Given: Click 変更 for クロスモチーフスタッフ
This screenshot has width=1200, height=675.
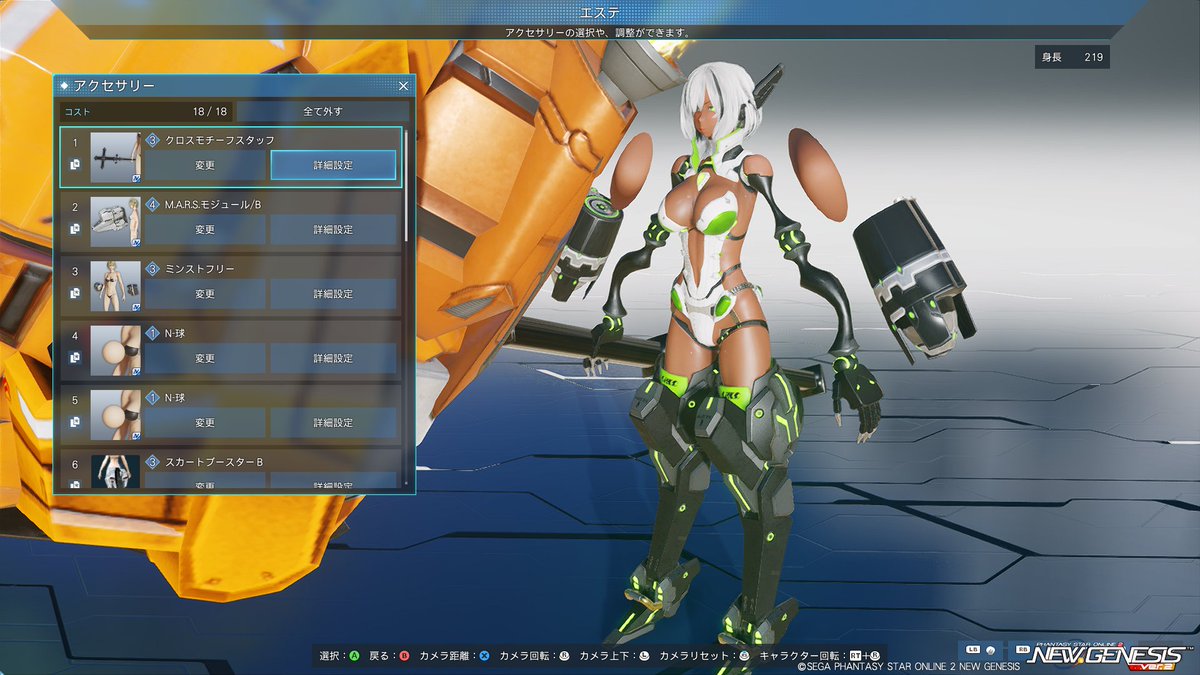Looking at the screenshot, I should point(205,165).
